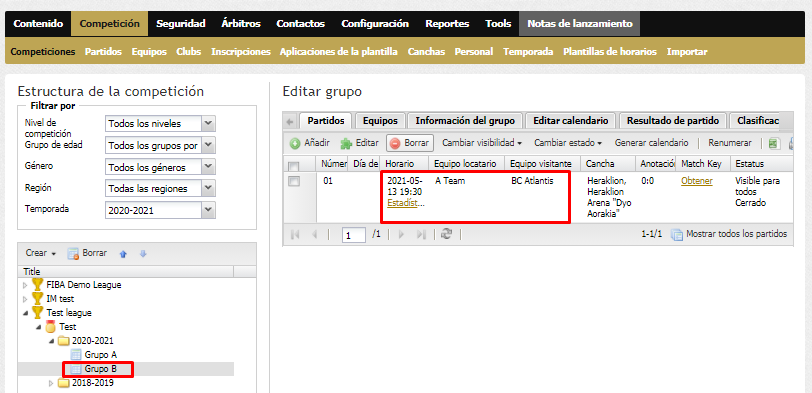Click the Mostrar todos los partidos icon
The width and height of the screenshot is (812, 393).
point(677,235)
